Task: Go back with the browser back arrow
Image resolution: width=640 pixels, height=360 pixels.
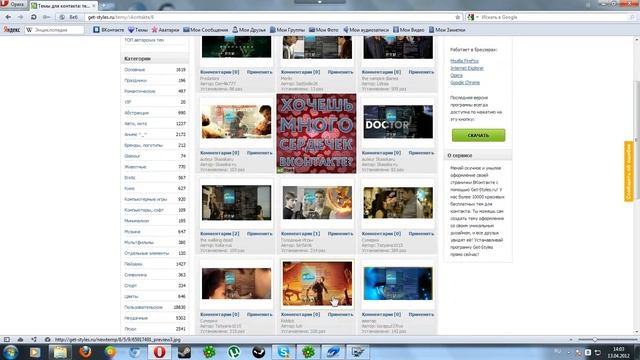Action: tap(9, 17)
